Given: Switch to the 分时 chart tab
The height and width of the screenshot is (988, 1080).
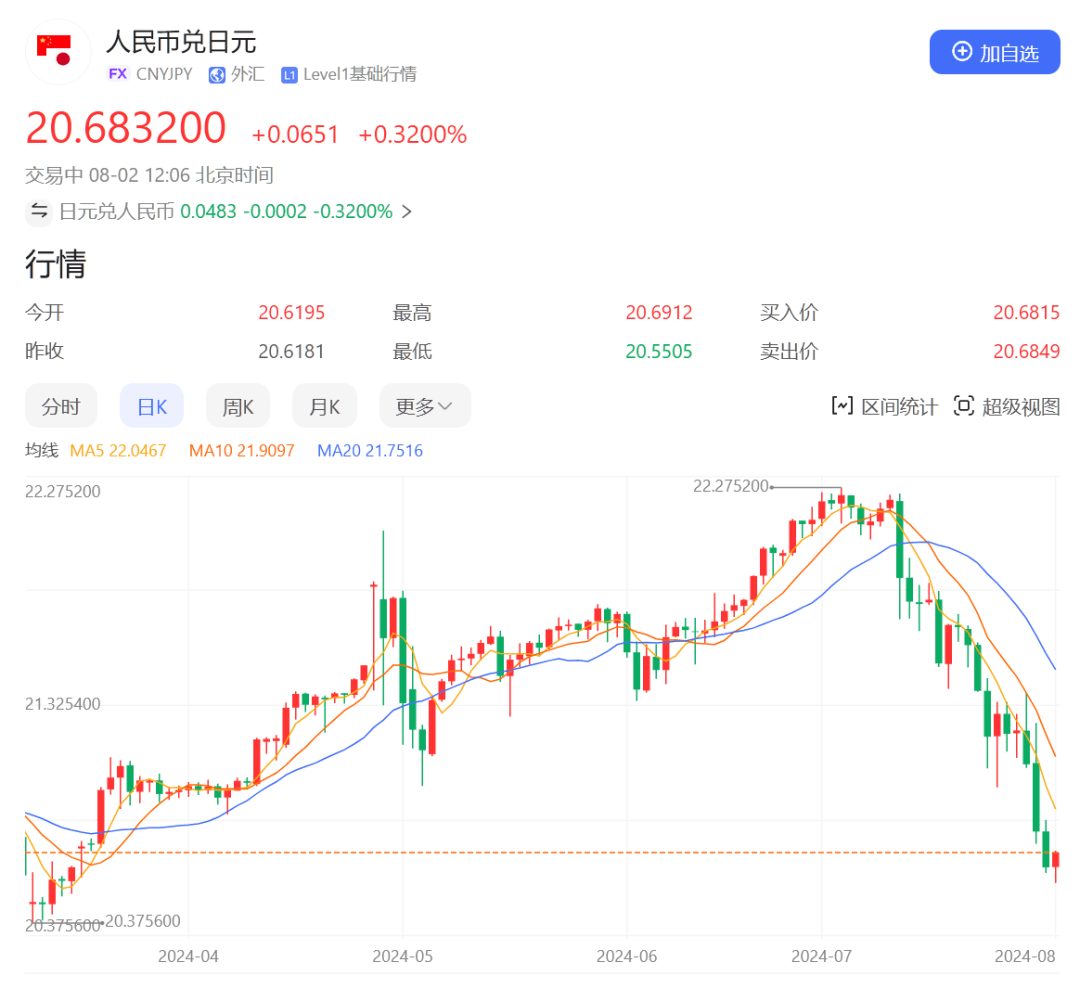Looking at the screenshot, I should (x=61, y=406).
